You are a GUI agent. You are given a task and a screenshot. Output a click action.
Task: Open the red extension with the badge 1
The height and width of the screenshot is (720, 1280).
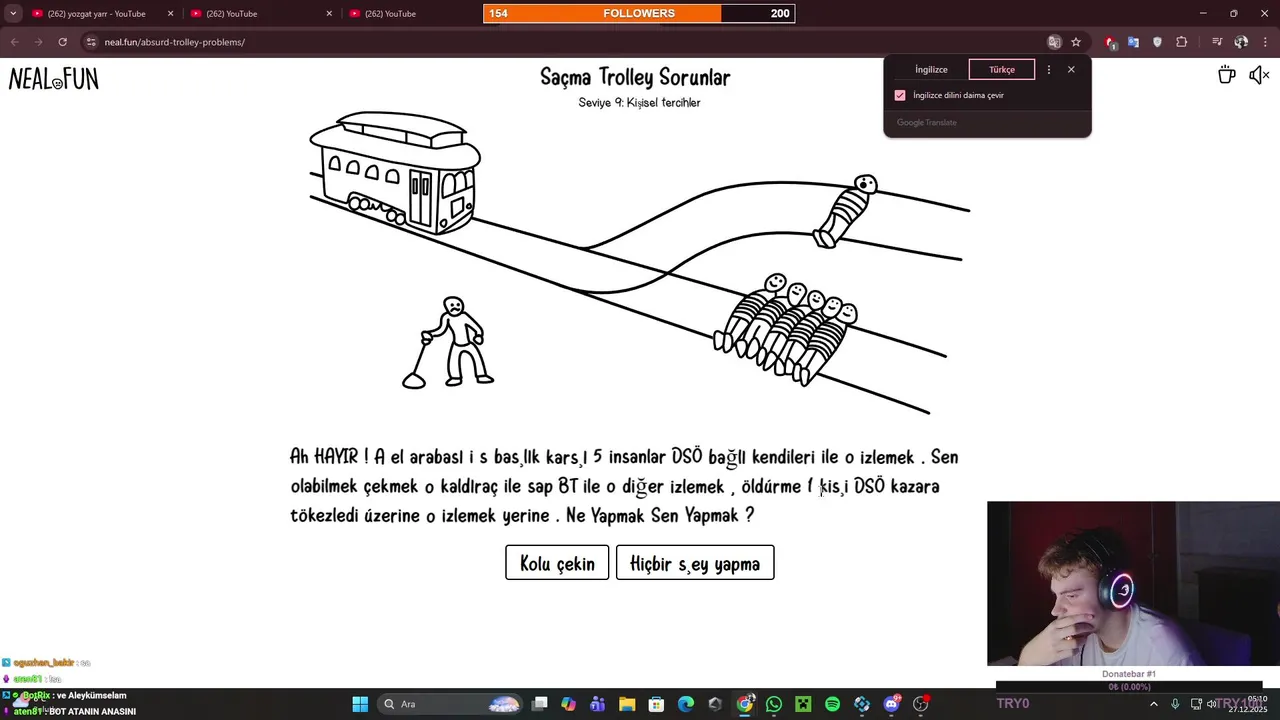pos(1110,42)
